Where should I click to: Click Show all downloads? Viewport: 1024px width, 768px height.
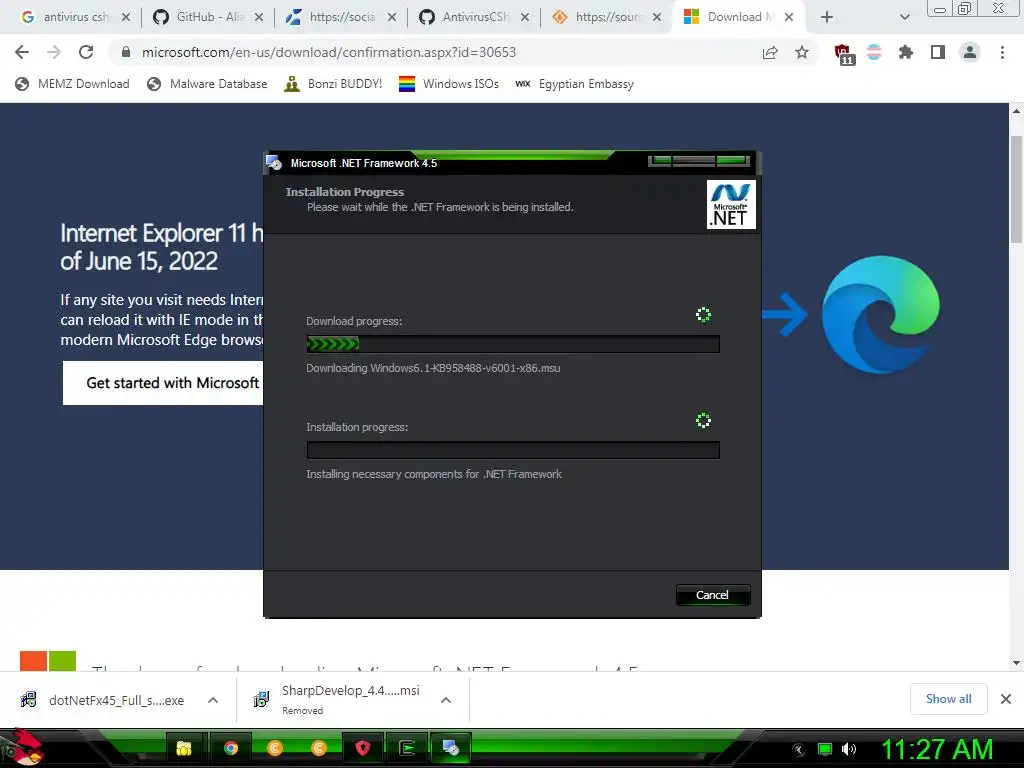[948, 699]
